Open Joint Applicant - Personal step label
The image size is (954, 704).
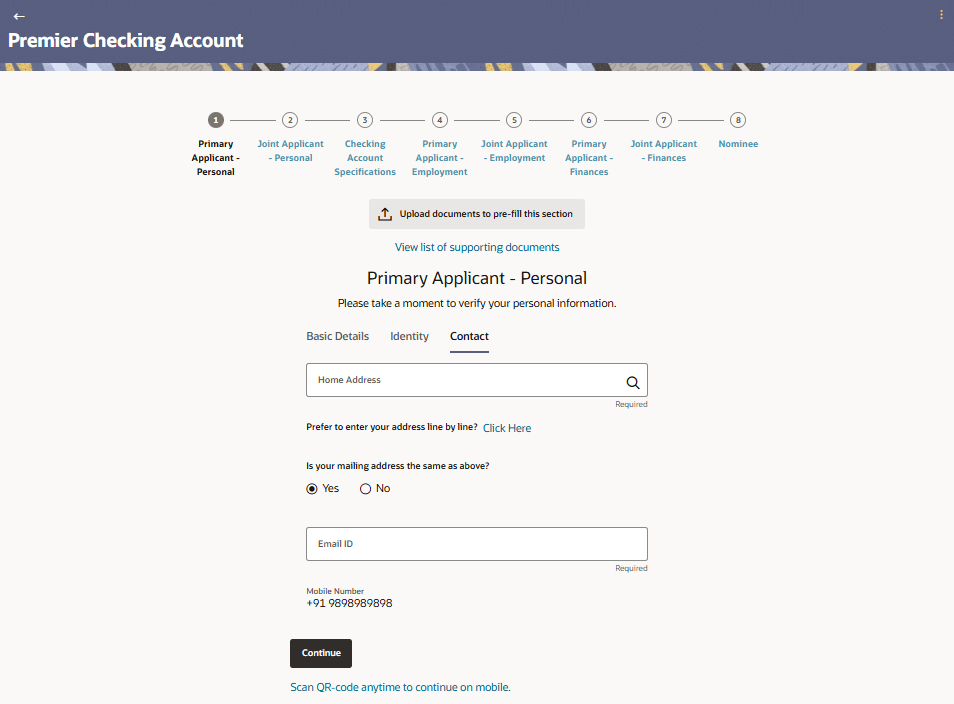[x=290, y=151]
